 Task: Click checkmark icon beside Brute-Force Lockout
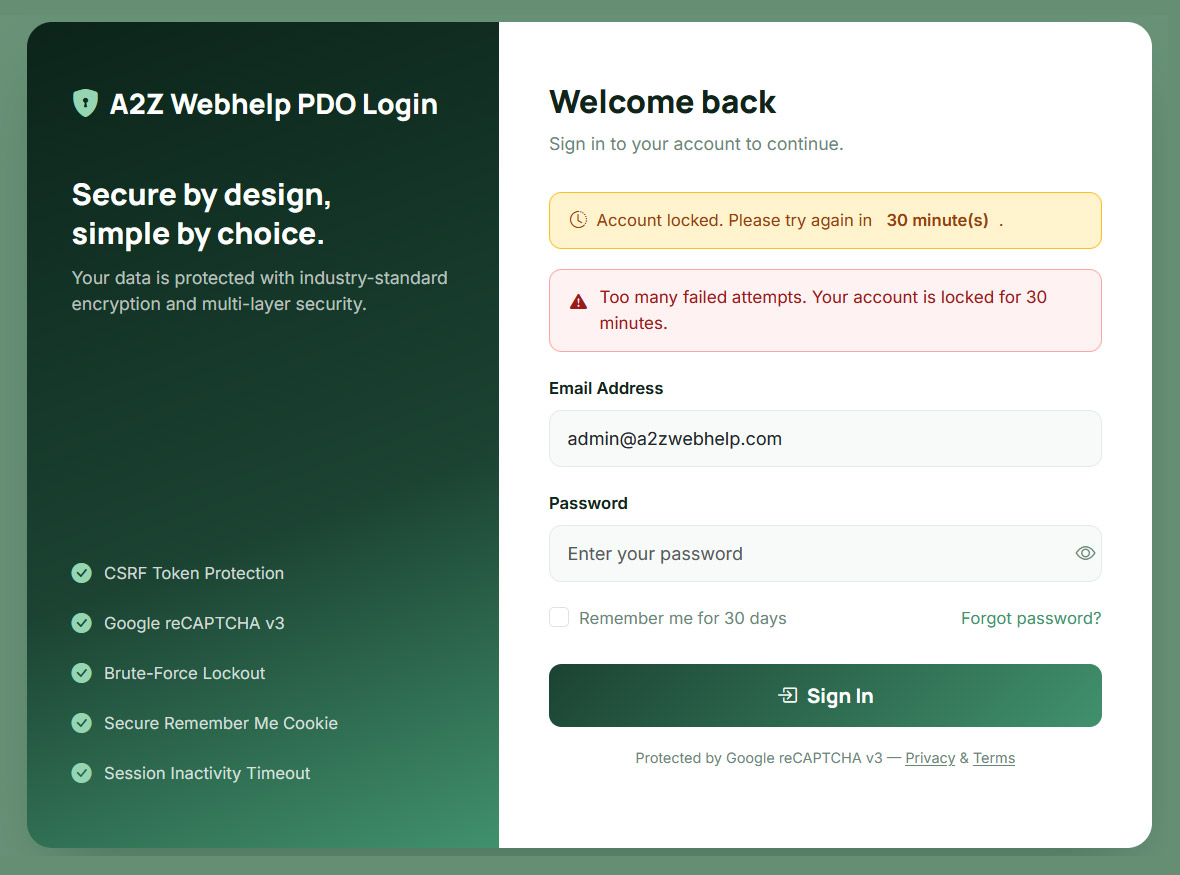point(81,673)
